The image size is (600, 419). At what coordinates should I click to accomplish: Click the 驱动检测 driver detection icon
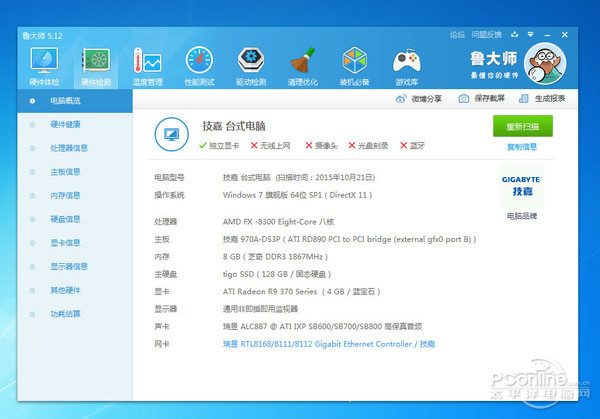pyautogui.click(x=251, y=62)
